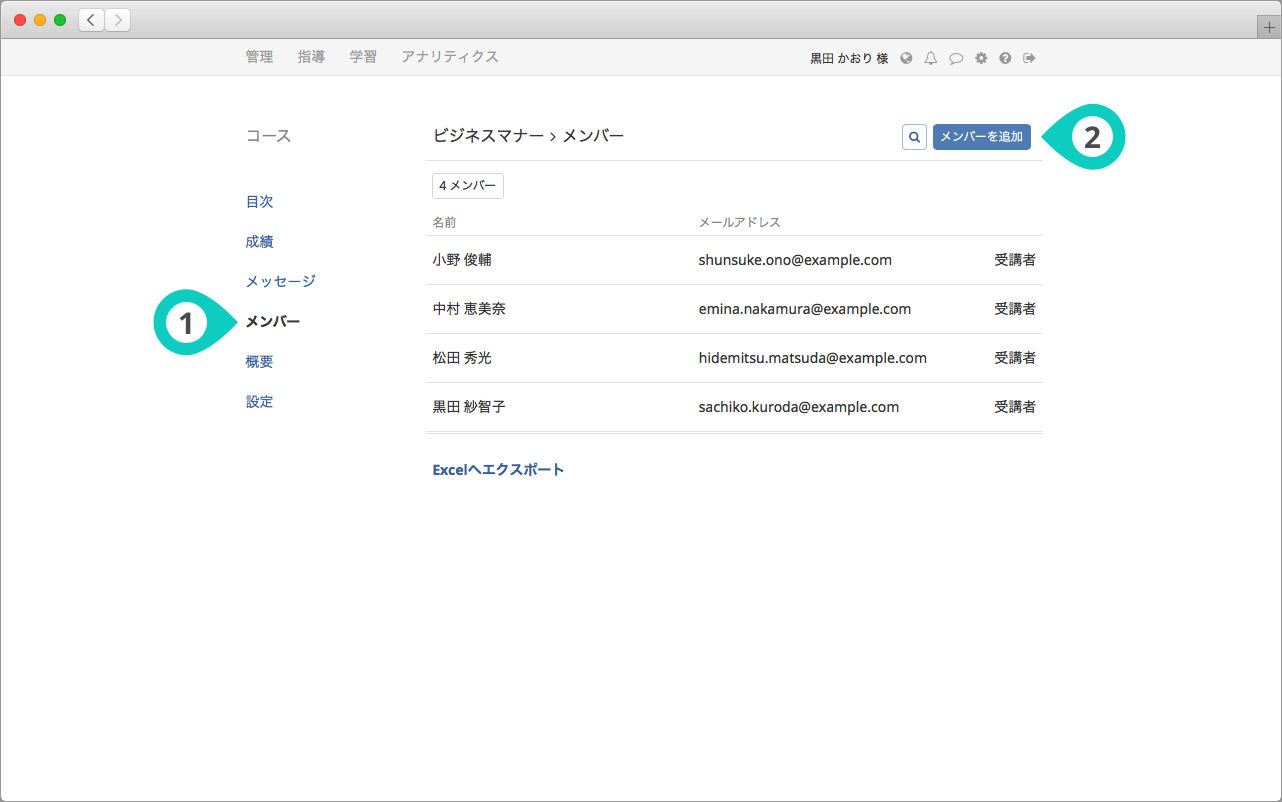Click the メンバーを追加 button
The image size is (1282, 802).
pyautogui.click(x=981, y=137)
